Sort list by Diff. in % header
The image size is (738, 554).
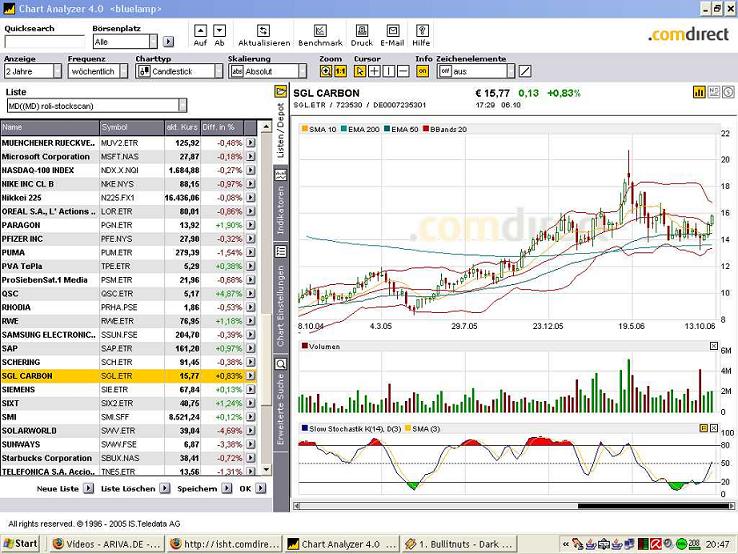click(222, 127)
